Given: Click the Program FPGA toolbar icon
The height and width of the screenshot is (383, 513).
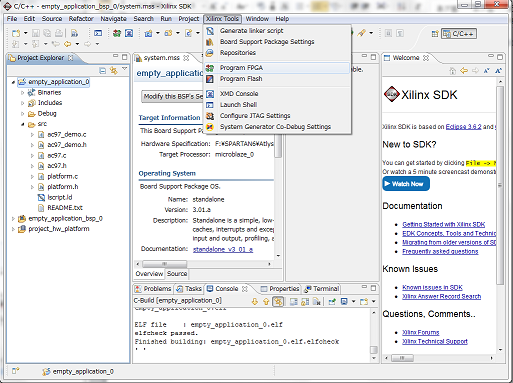Looking at the screenshot, I should [117, 33].
